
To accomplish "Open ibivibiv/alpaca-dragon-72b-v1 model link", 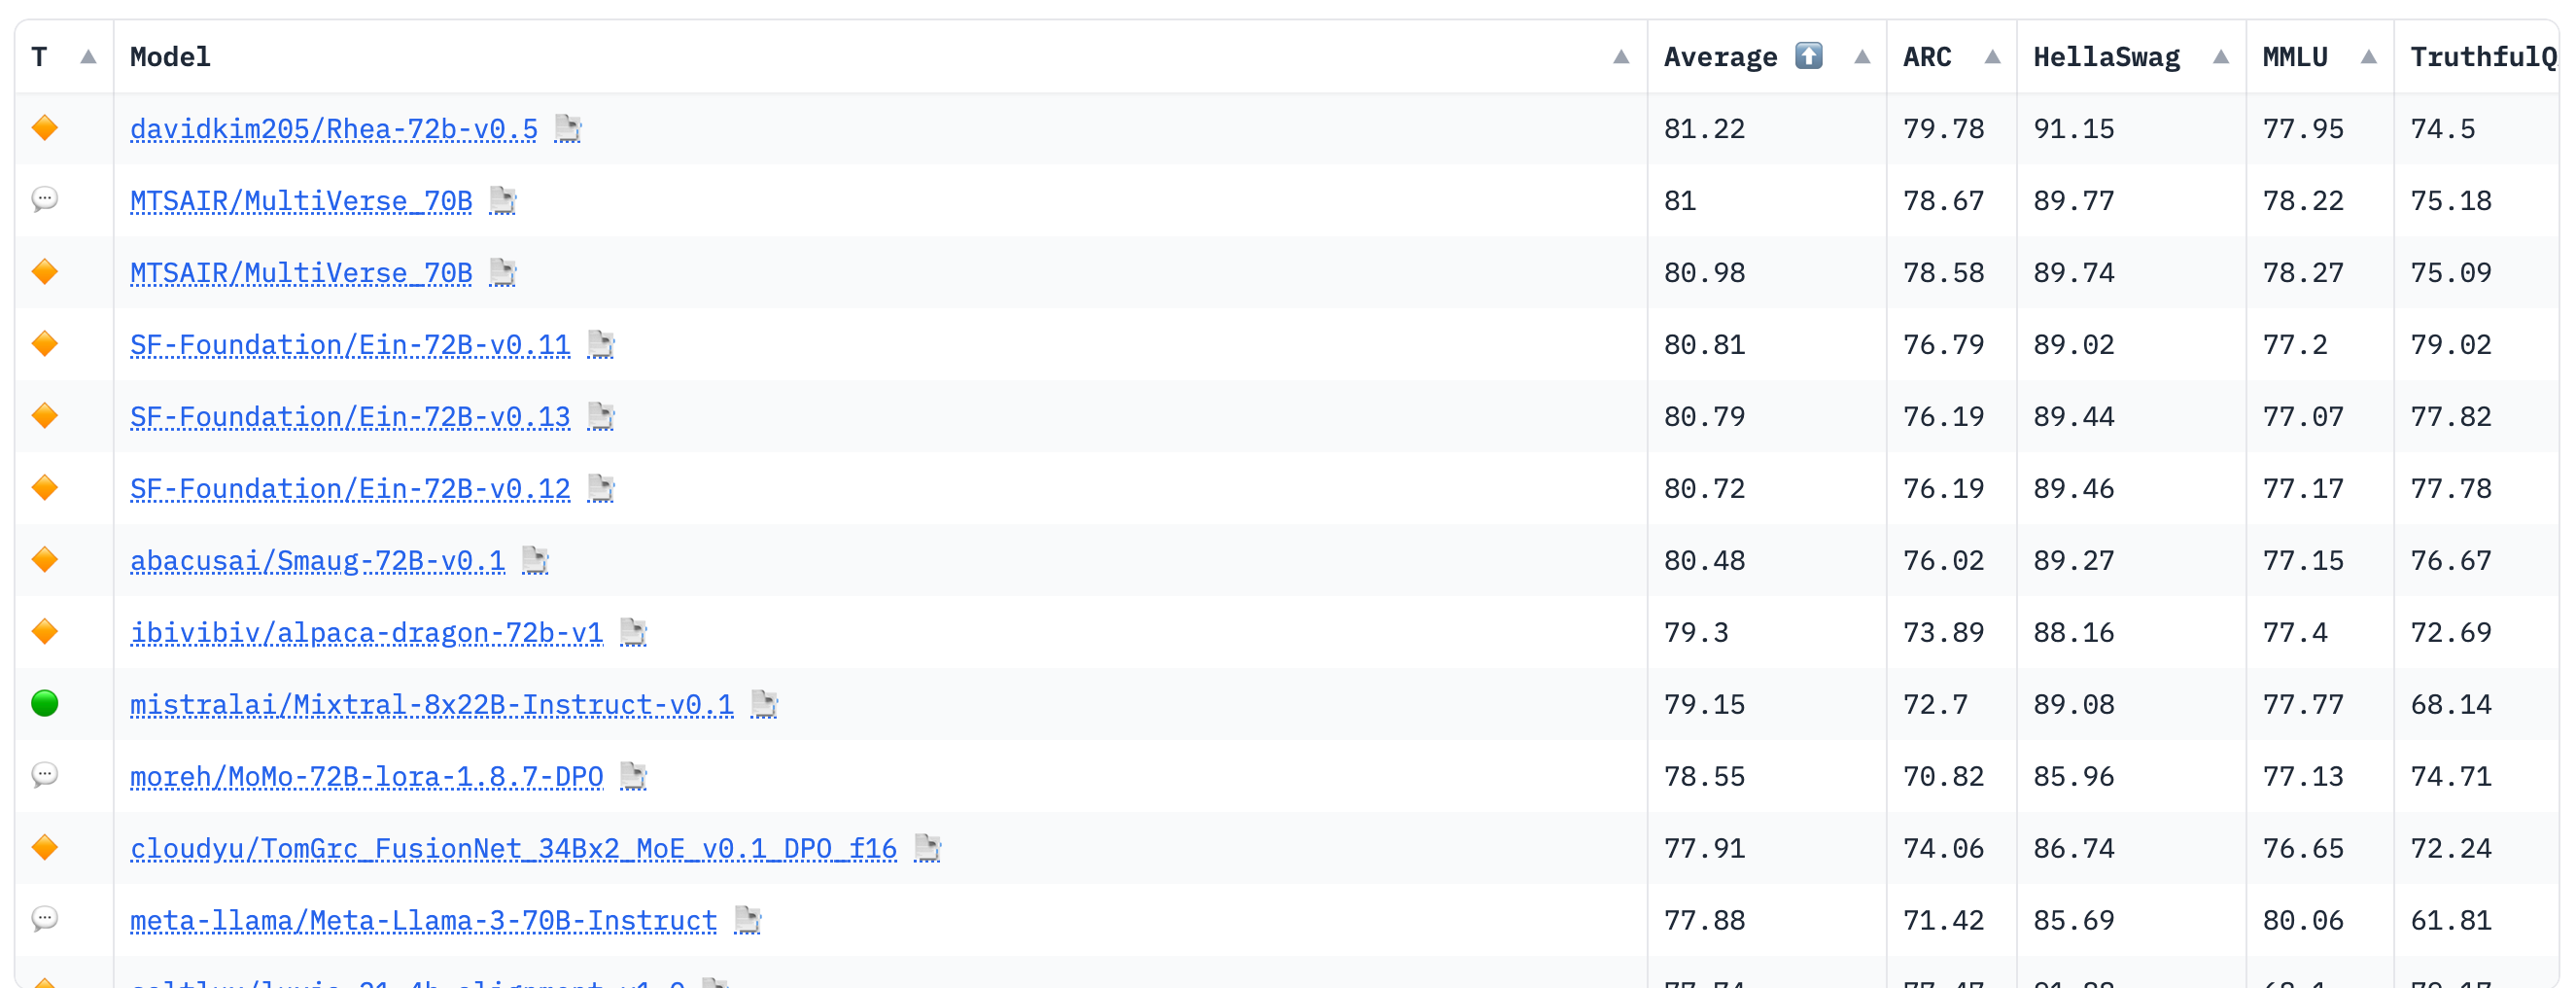I will coord(366,633).
